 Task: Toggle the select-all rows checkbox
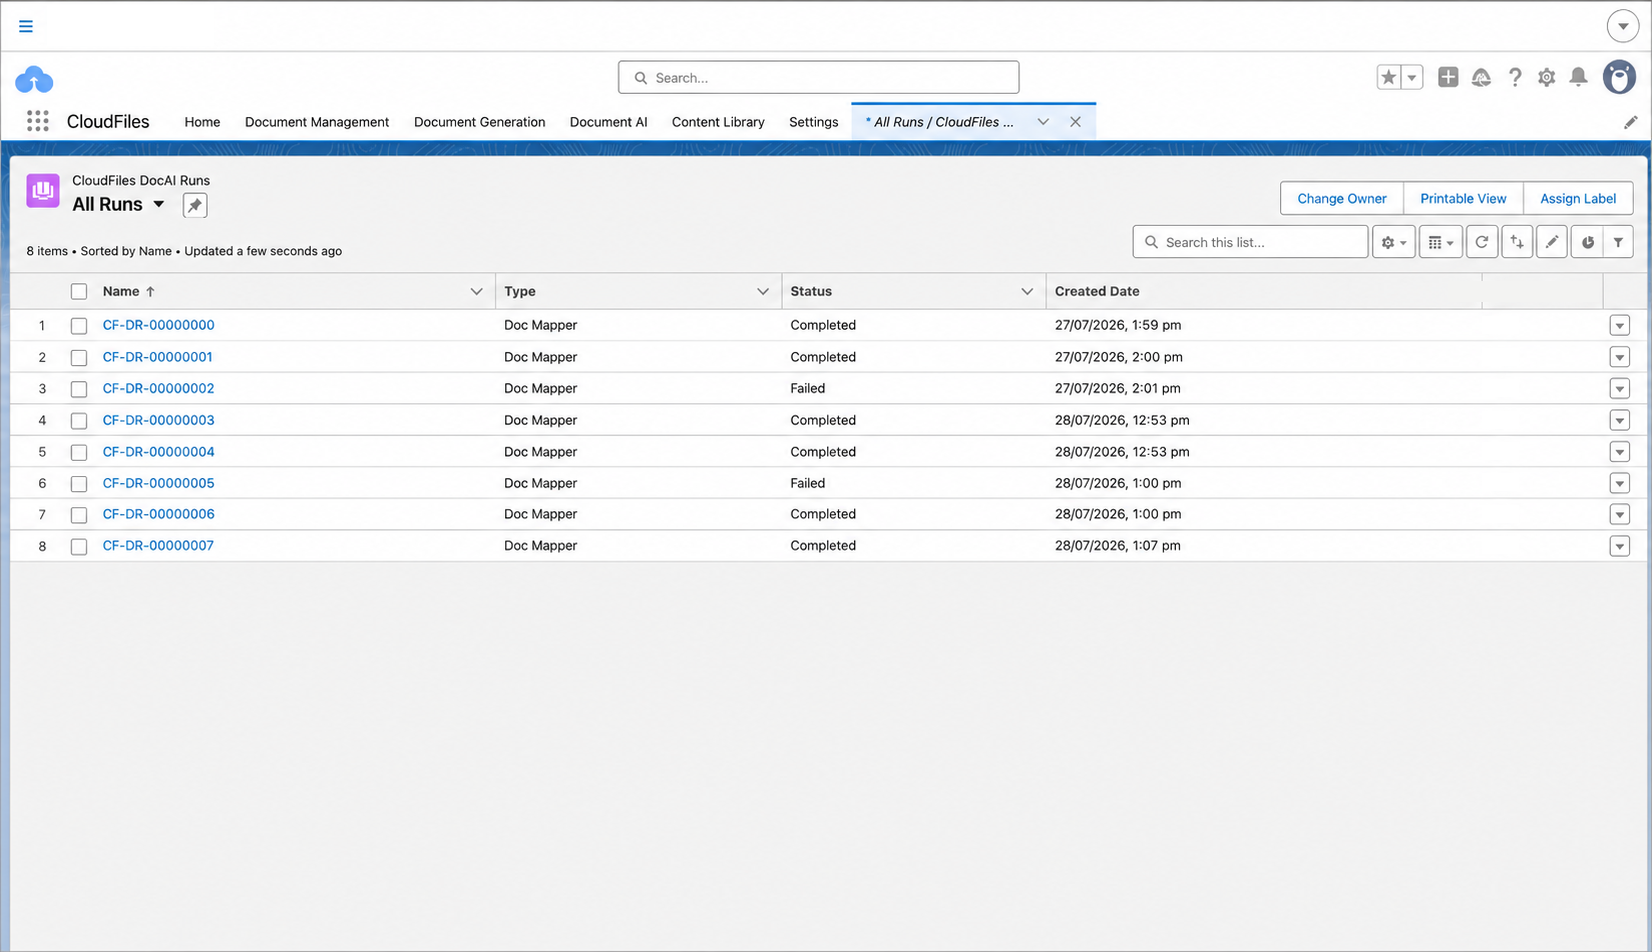pos(79,292)
